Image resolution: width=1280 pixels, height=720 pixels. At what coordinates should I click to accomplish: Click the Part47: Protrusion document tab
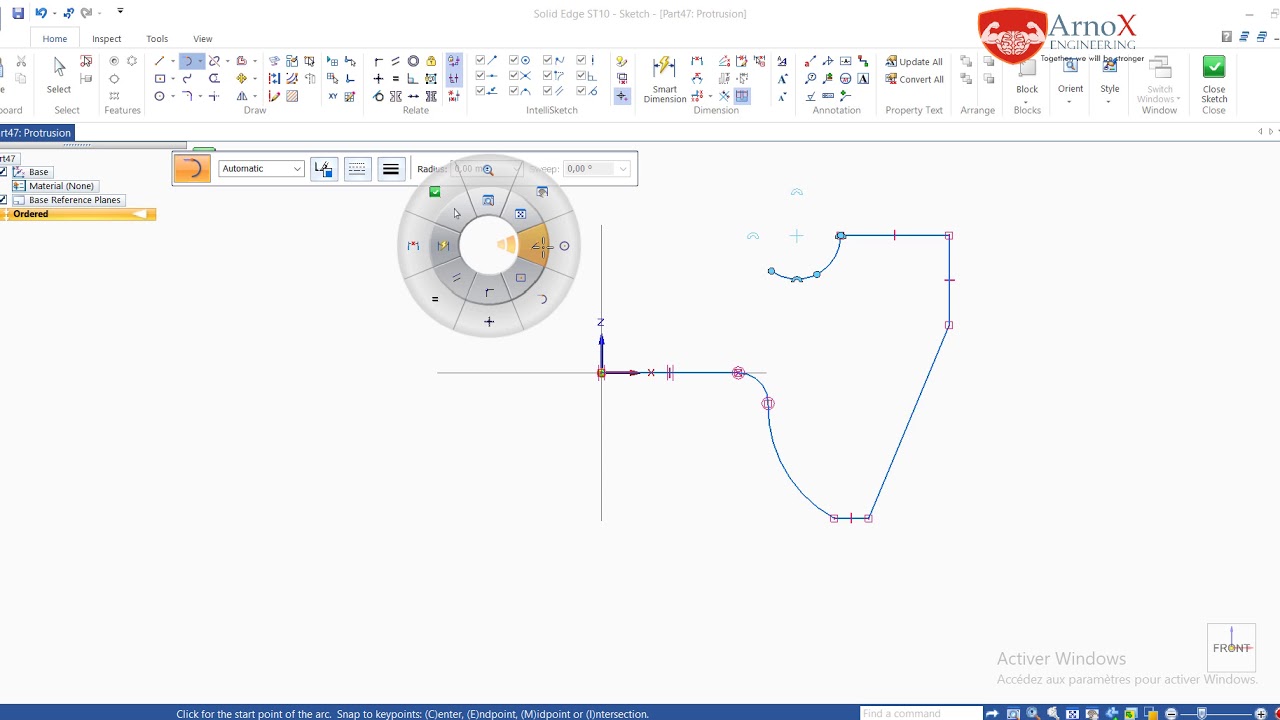36,133
